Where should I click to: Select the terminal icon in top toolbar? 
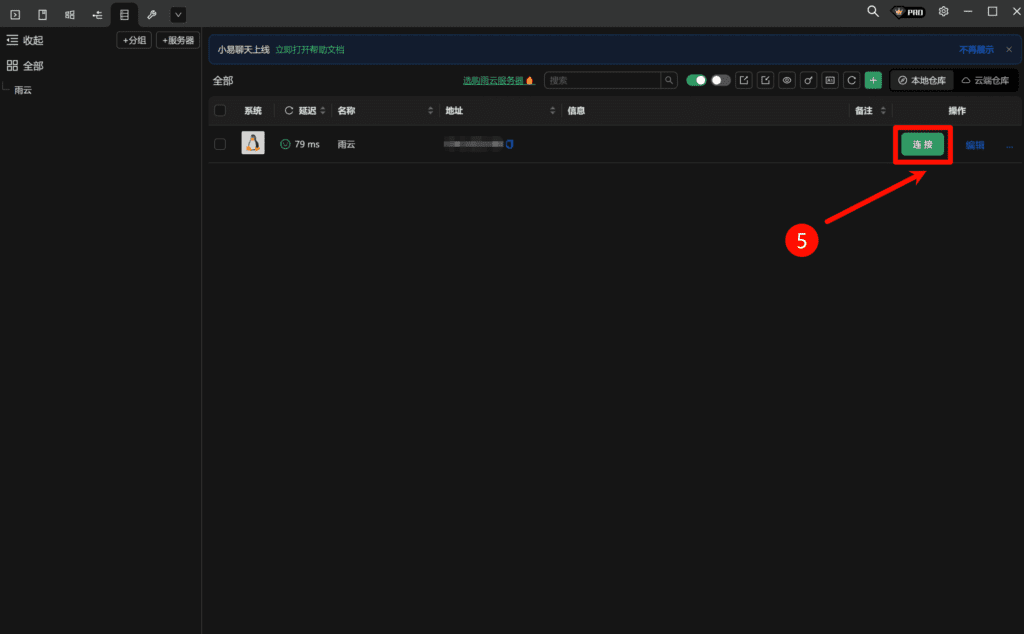tap(15, 15)
